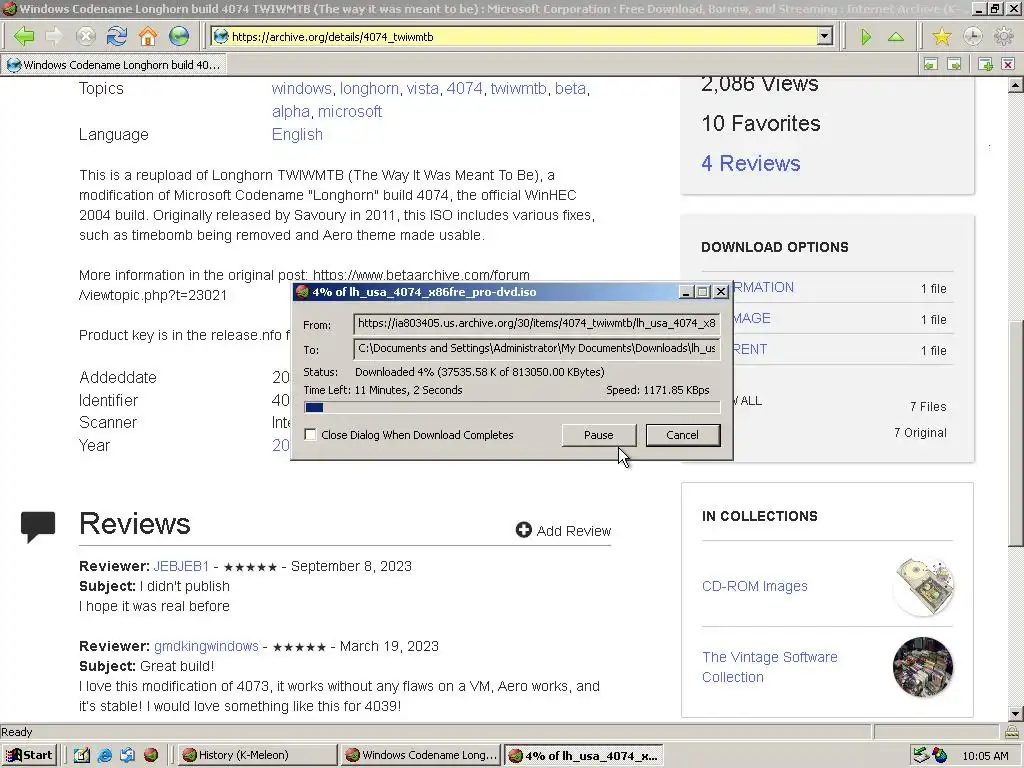Click the Show Desktop quick launch icon
Screen dimensions: 1024x768
click(82, 755)
